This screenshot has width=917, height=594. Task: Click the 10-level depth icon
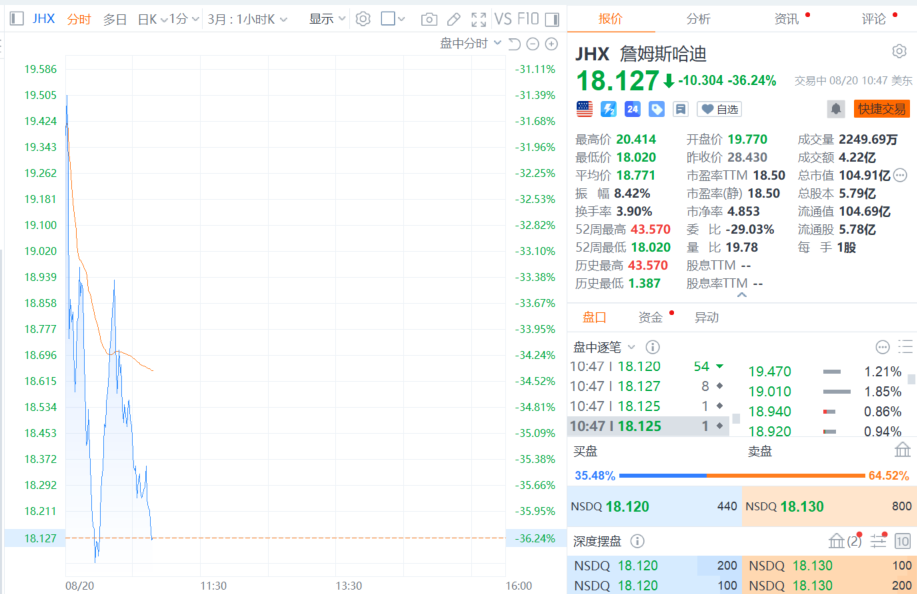coord(902,541)
